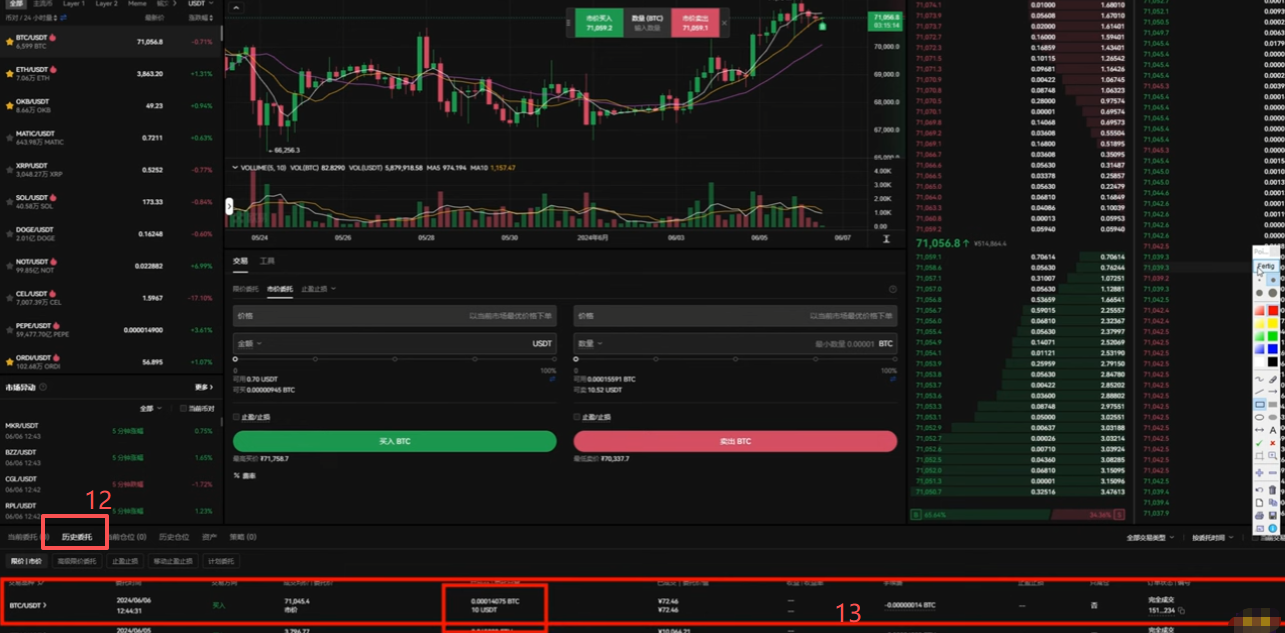Click the green 买入 BTC button
This screenshot has width=1285, height=633.
(394, 441)
